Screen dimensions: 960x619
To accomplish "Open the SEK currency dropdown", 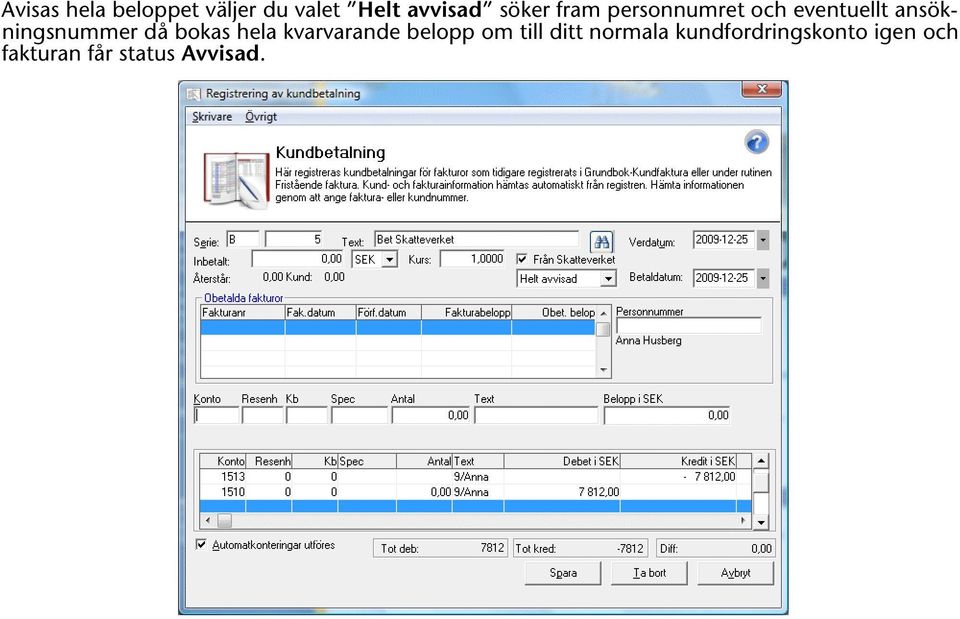I will (x=389, y=260).
